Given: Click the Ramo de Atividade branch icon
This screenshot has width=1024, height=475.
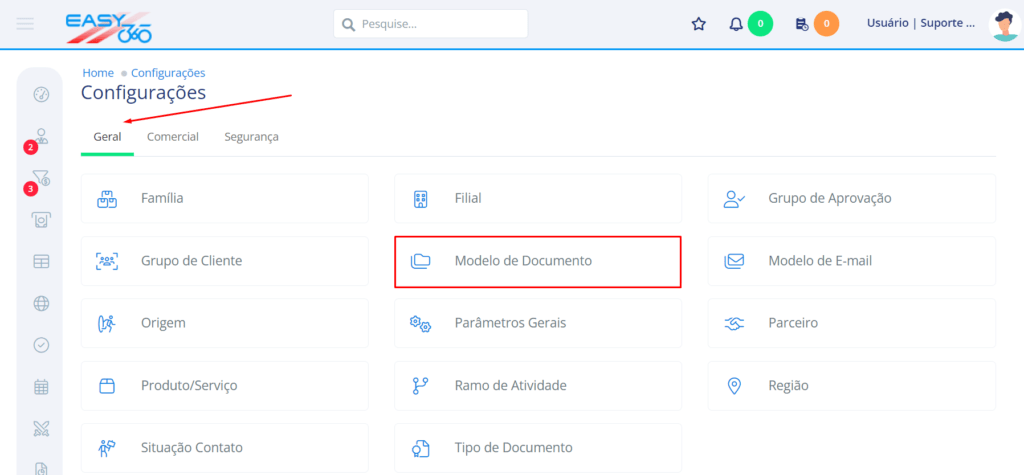Looking at the screenshot, I should pyautogui.click(x=420, y=386).
